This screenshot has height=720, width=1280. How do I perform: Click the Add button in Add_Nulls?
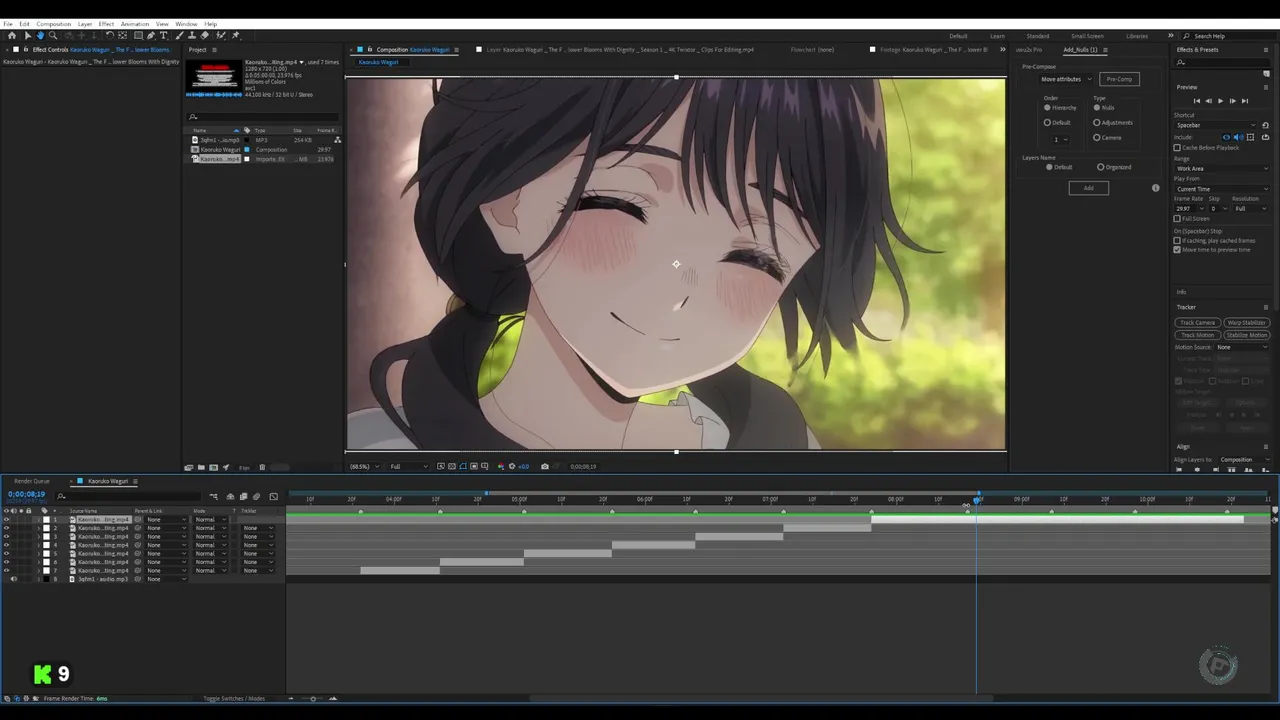pos(1089,188)
